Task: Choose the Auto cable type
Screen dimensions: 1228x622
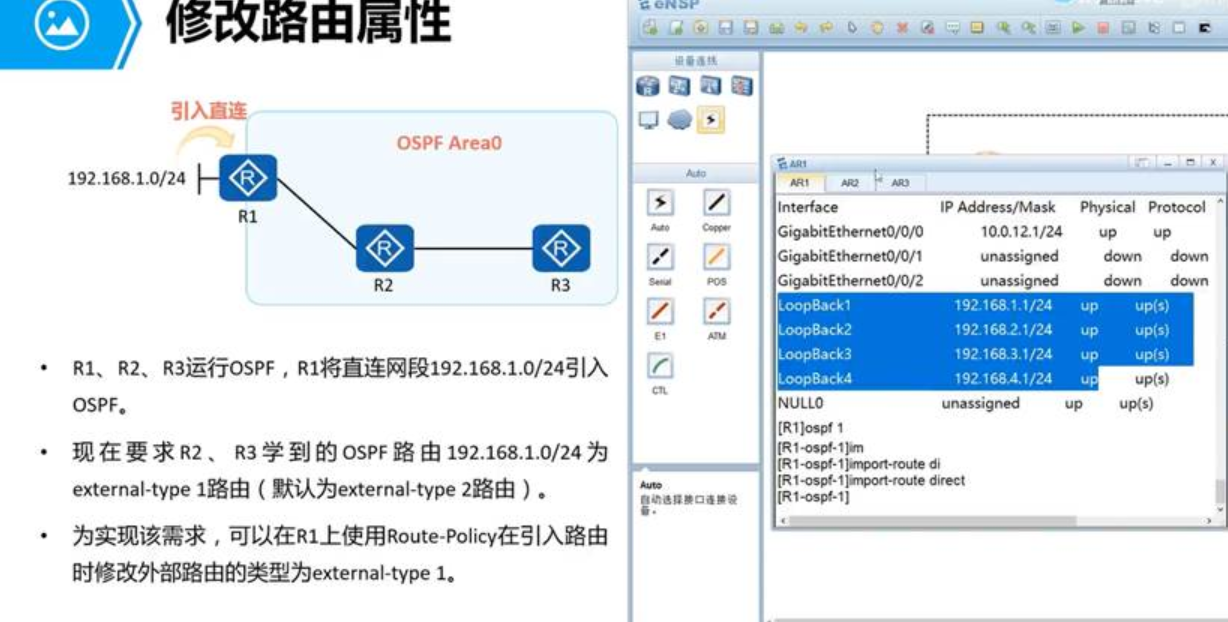Action: pyautogui.click(x=660, y=203)
